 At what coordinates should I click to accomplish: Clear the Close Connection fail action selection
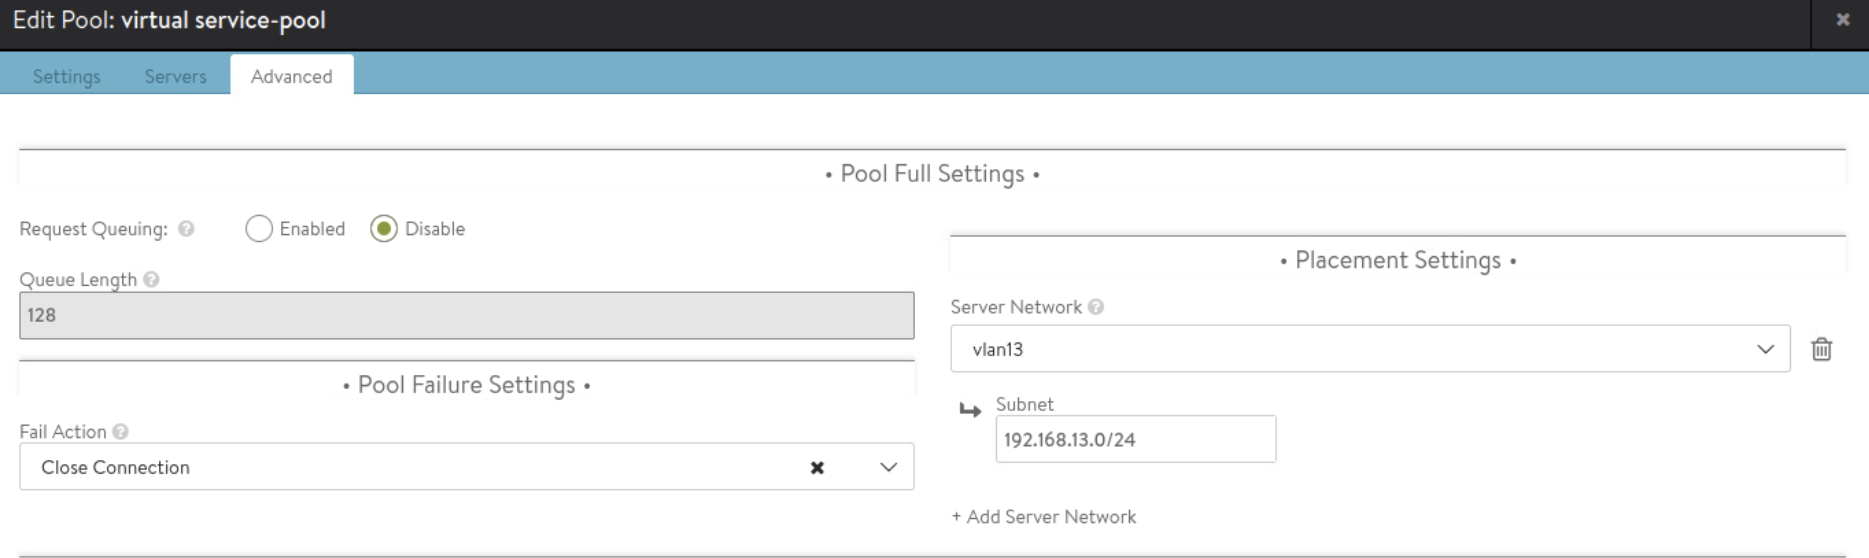click(x=817, y=467)
